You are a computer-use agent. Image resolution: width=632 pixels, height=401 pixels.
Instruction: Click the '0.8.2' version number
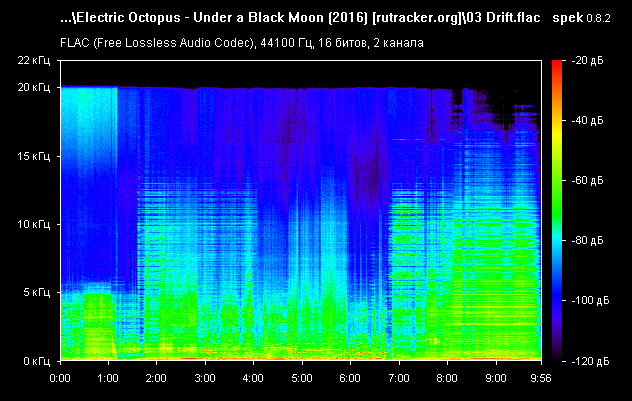[x=598, y=19]
